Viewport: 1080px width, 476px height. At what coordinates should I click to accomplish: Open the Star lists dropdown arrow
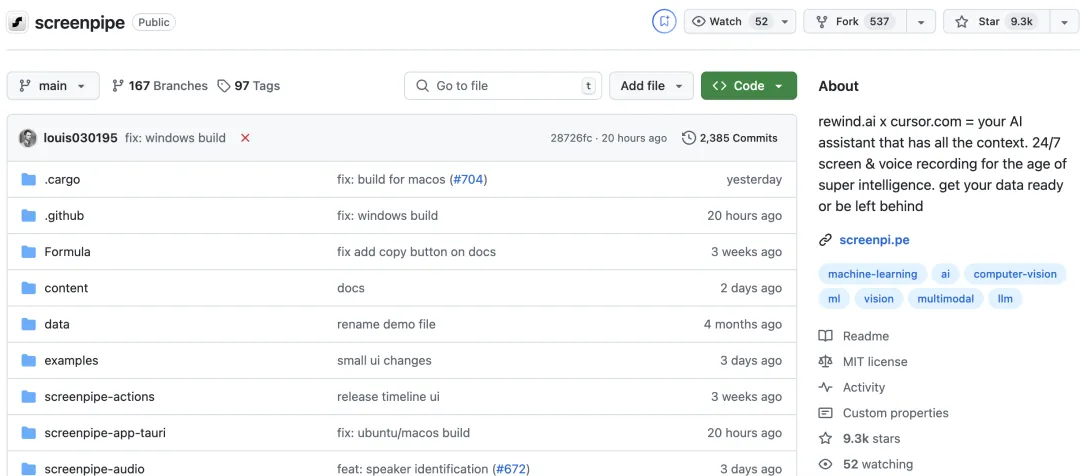coord(1063,22)
